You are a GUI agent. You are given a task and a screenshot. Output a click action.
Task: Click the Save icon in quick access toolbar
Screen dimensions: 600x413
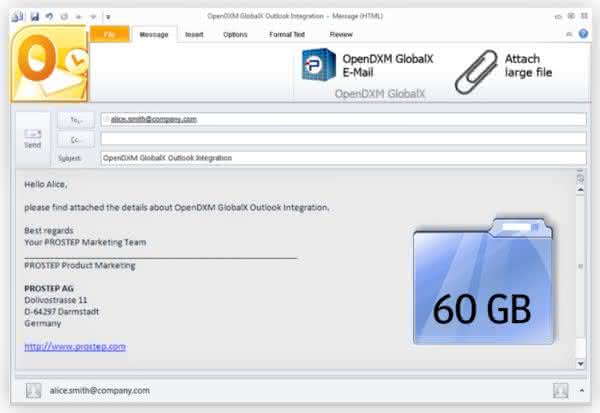pos(35,17)
